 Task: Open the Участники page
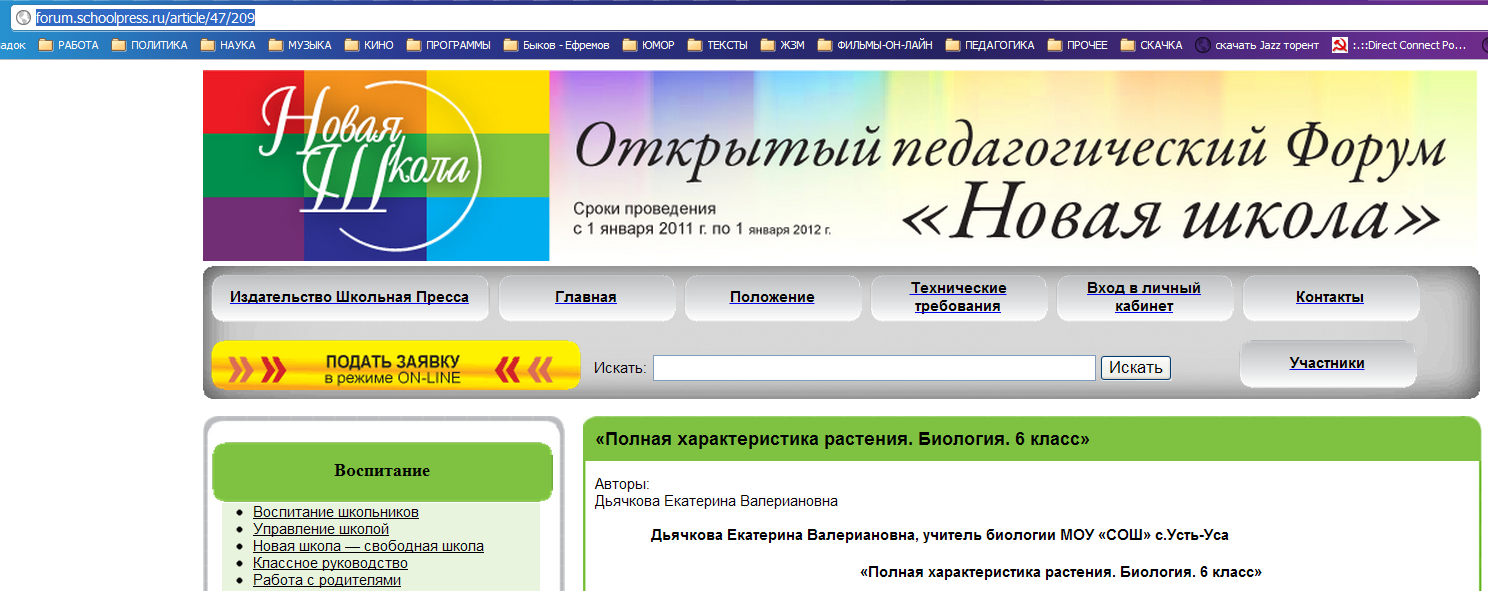point(1327,363)
